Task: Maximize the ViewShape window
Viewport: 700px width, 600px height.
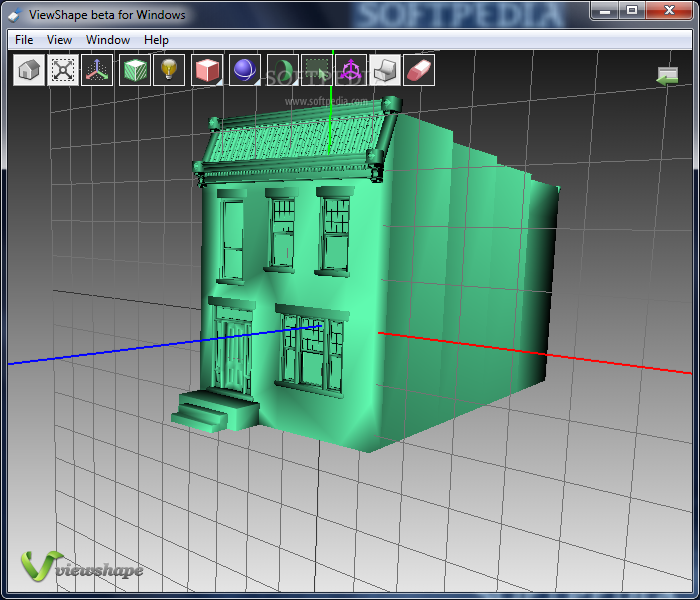Action: pyautogui.click(x=632, y=11)
